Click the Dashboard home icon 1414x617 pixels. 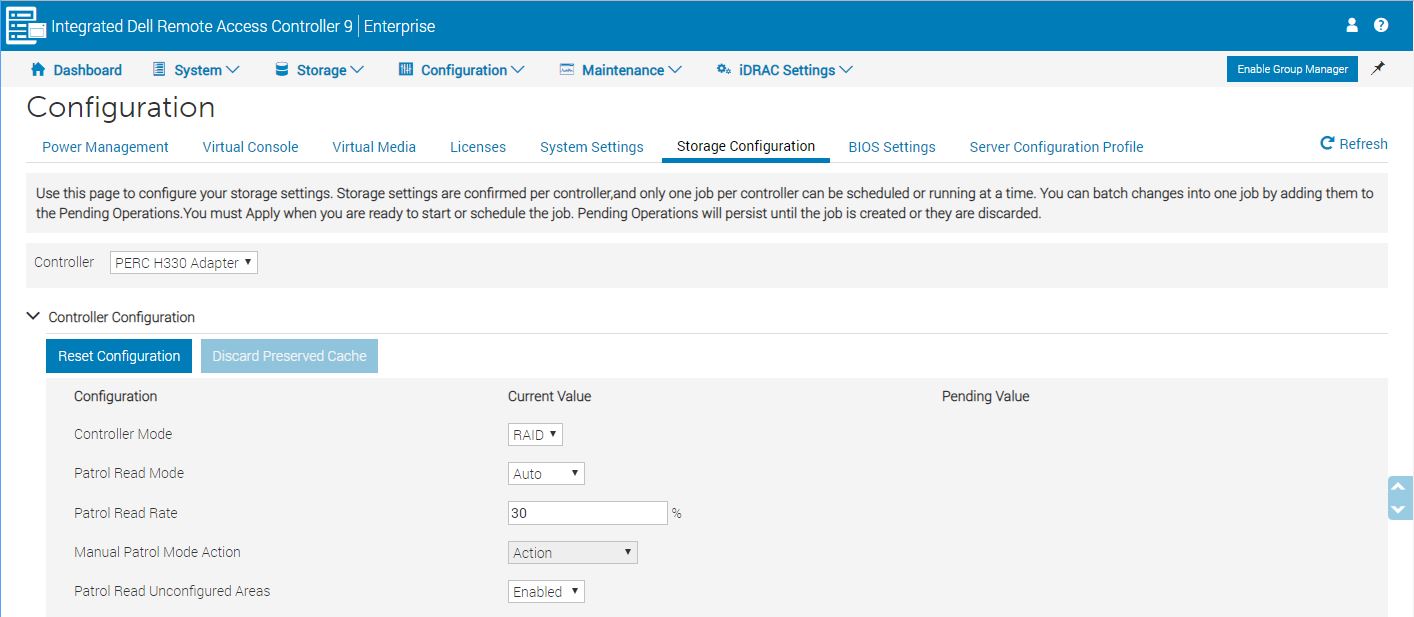point(38,70)
